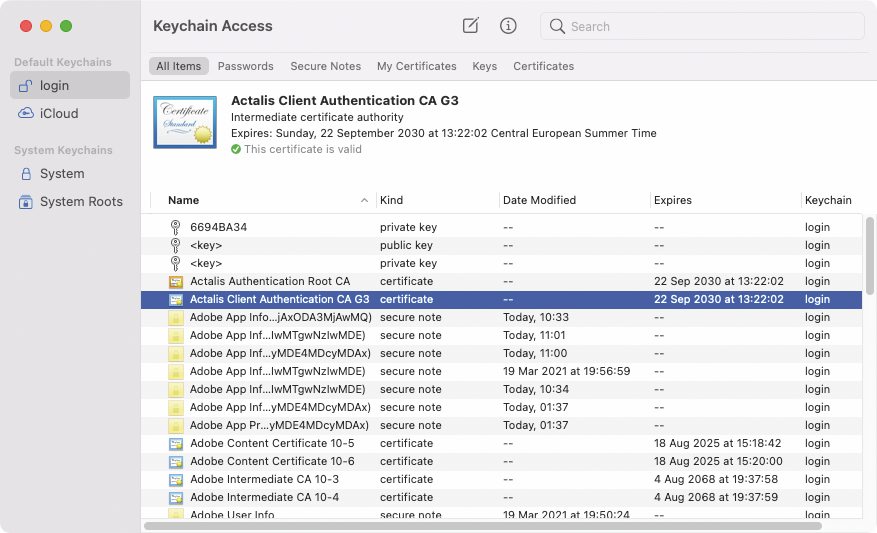Click the note icon of the Today, 11:01 row
This screenshot has width=877, height=533.
176,335
